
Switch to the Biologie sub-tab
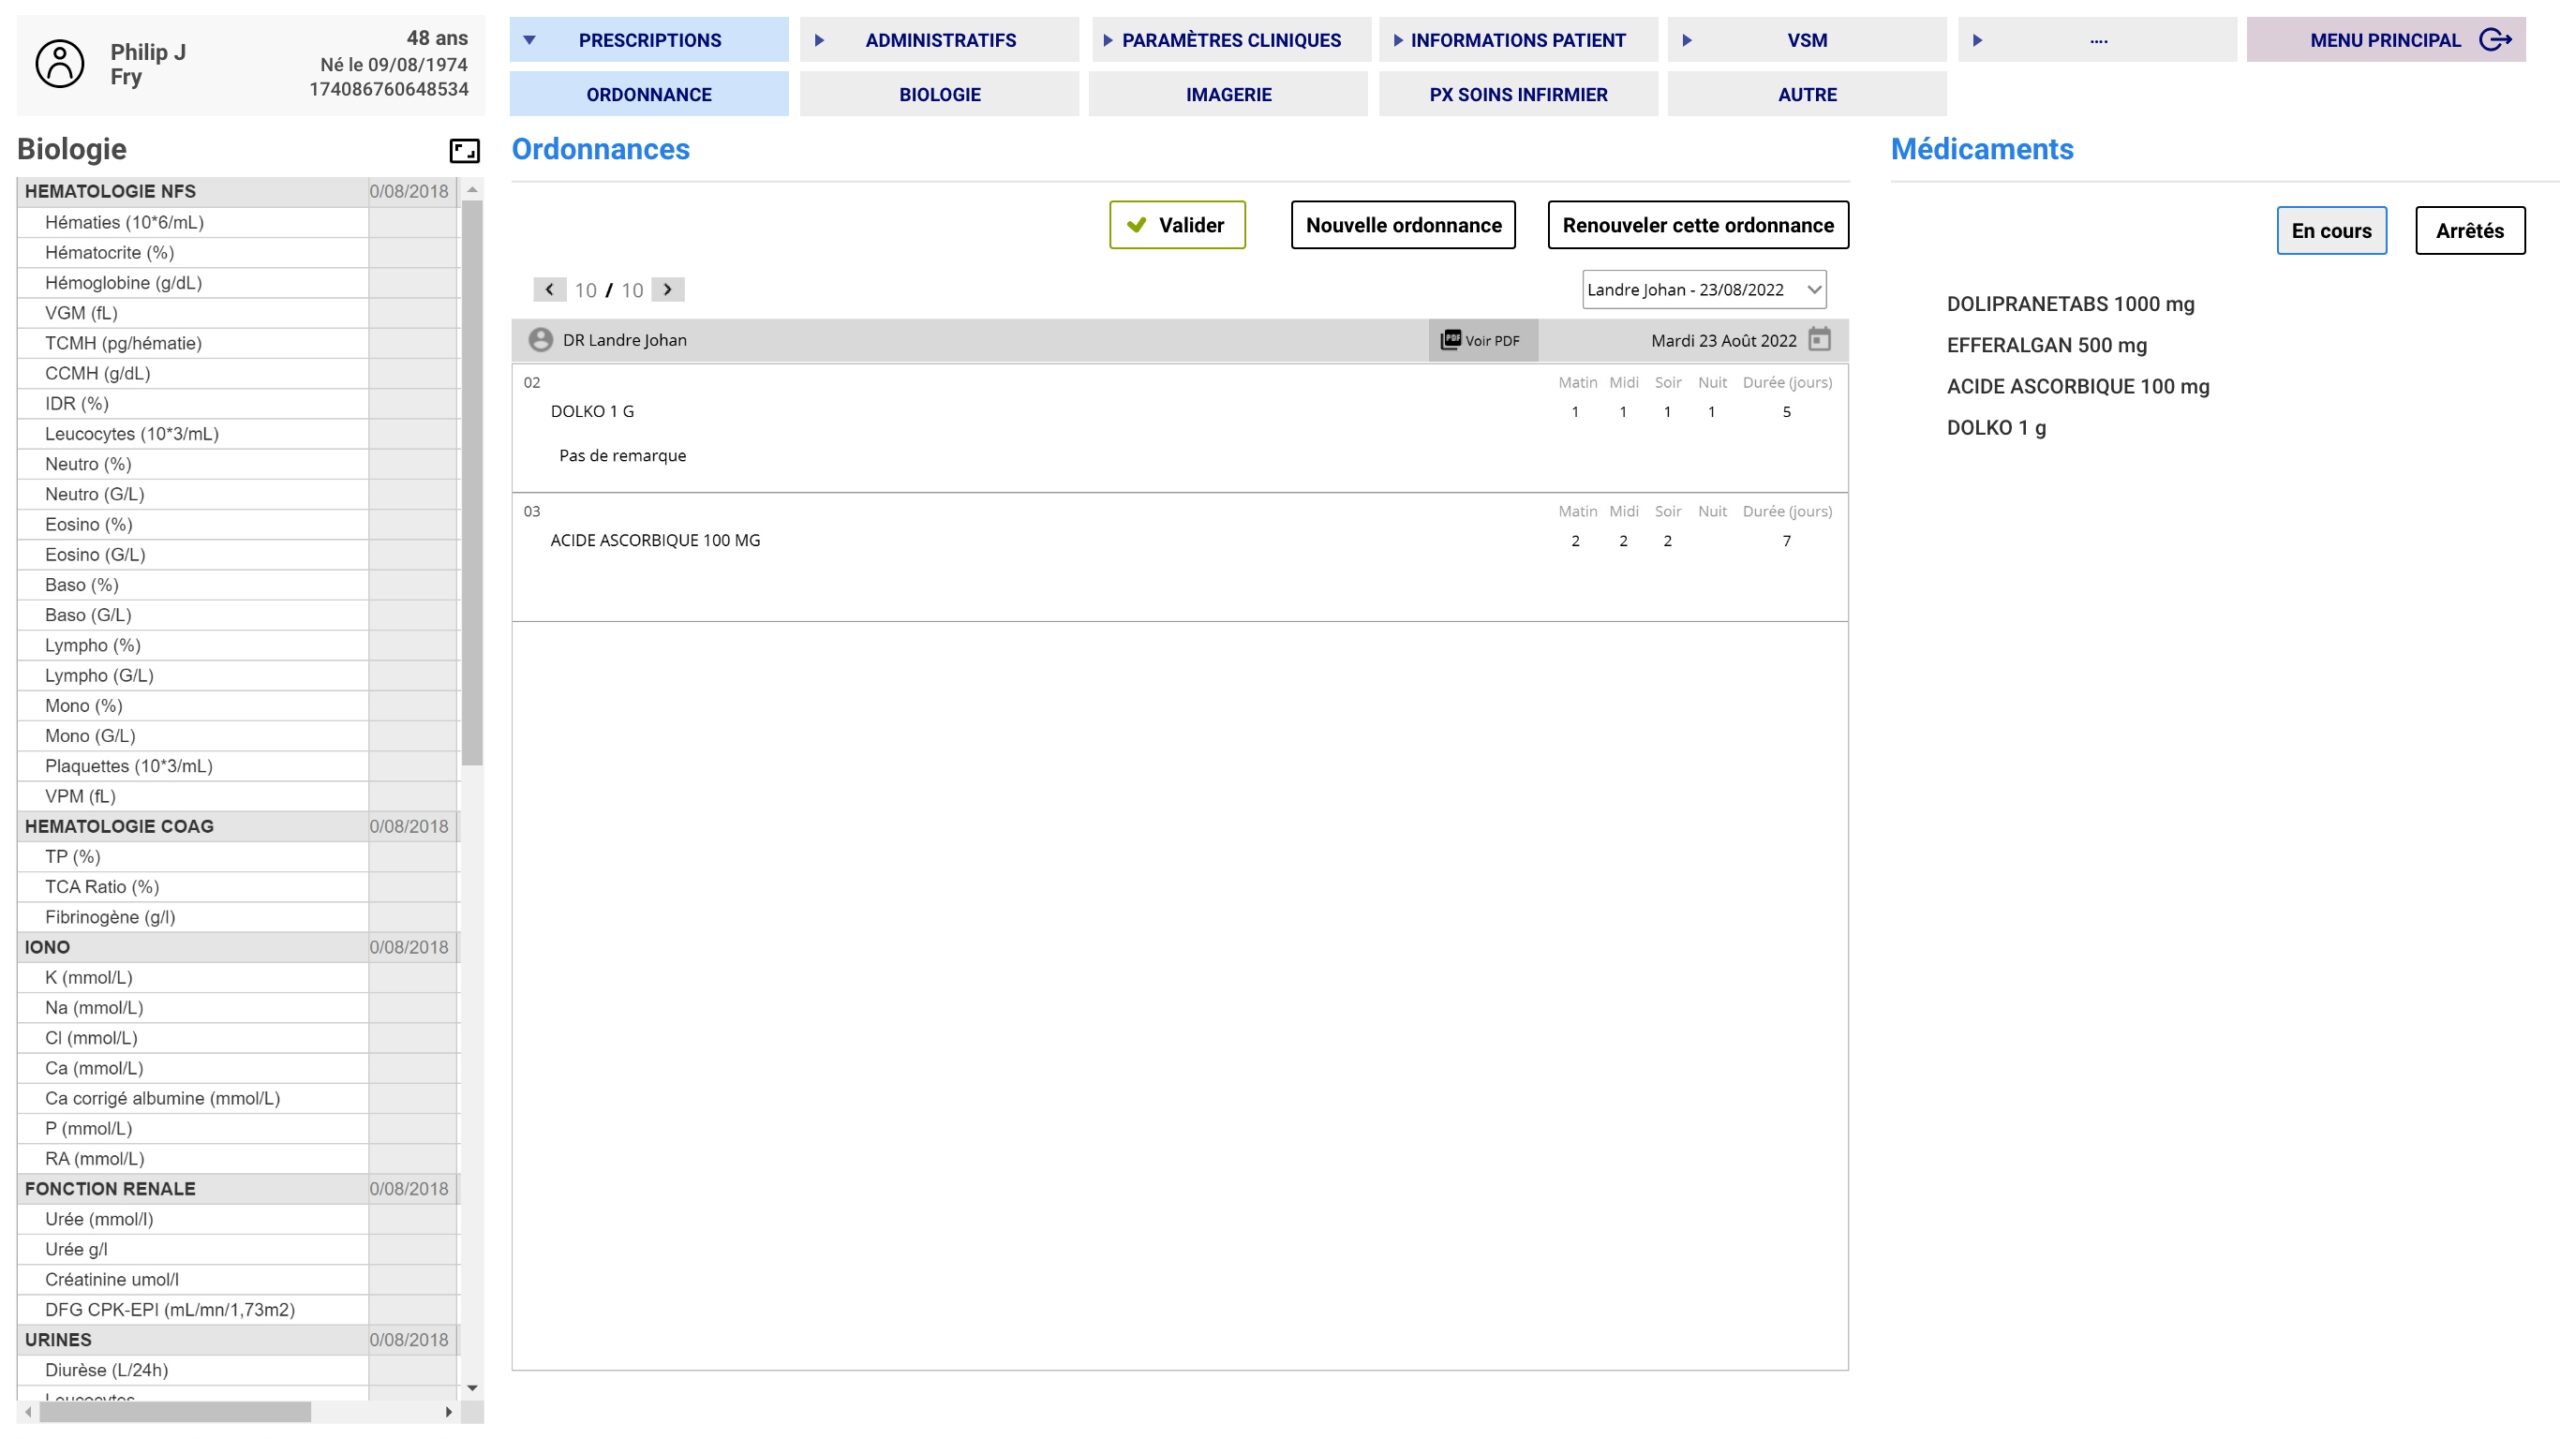(x=939, y=95)
